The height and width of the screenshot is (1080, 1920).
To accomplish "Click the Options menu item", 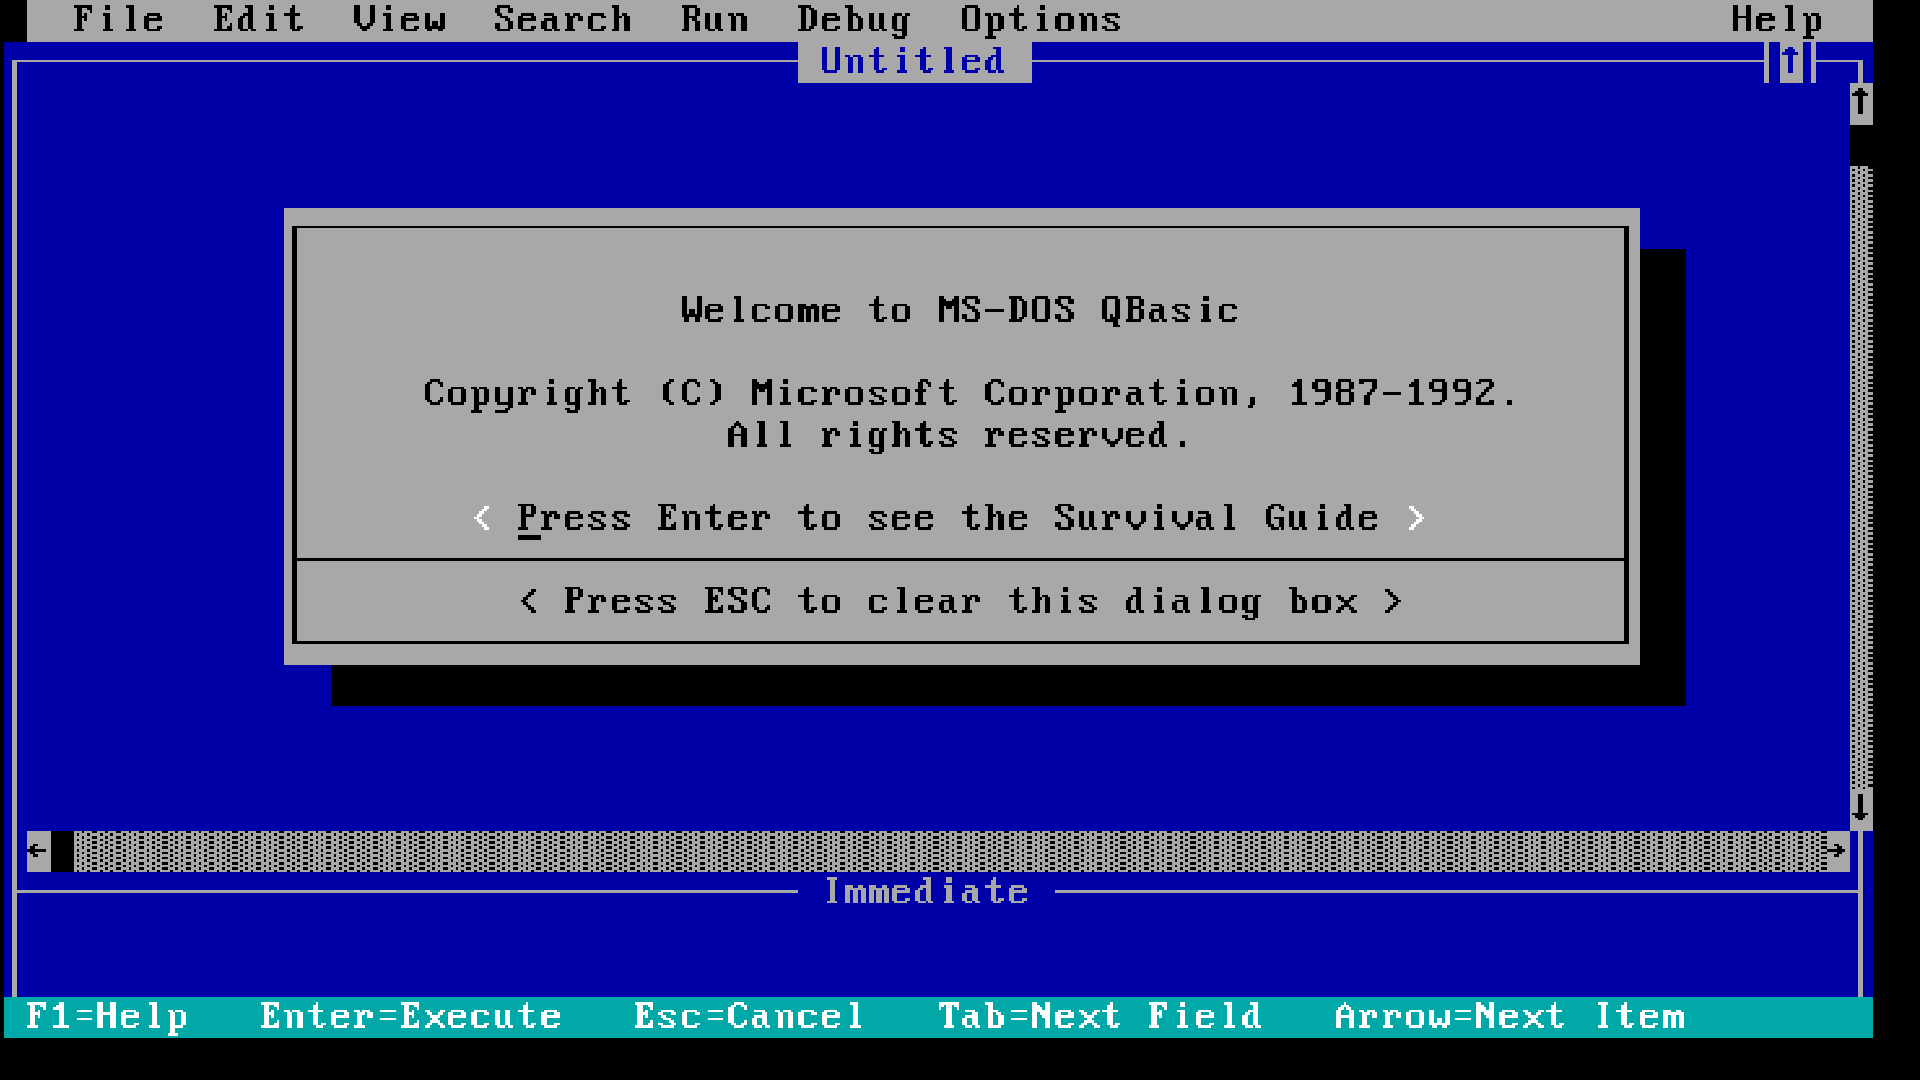I will [x=1040, y=18].
